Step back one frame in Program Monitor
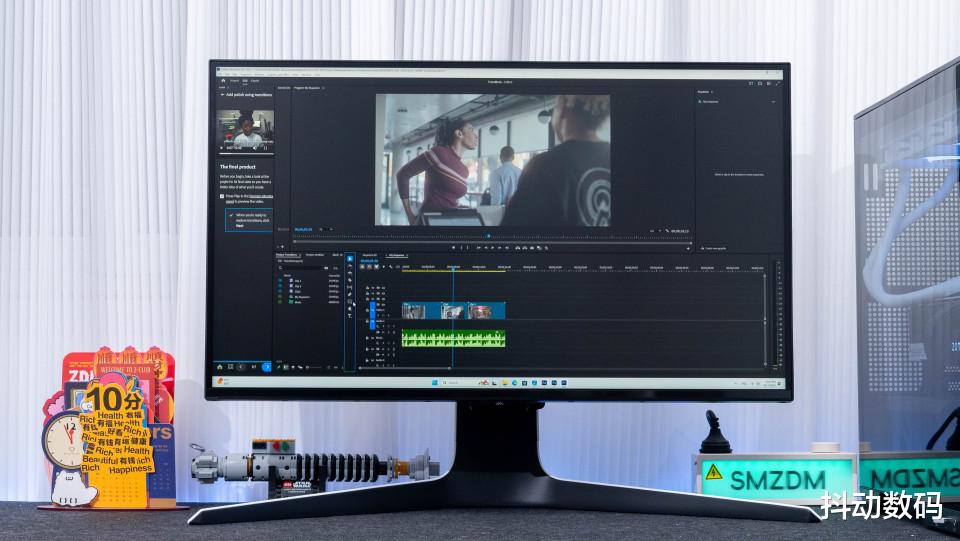The height and width of the screenshot is (541, 960). click(x=486, y=247)
